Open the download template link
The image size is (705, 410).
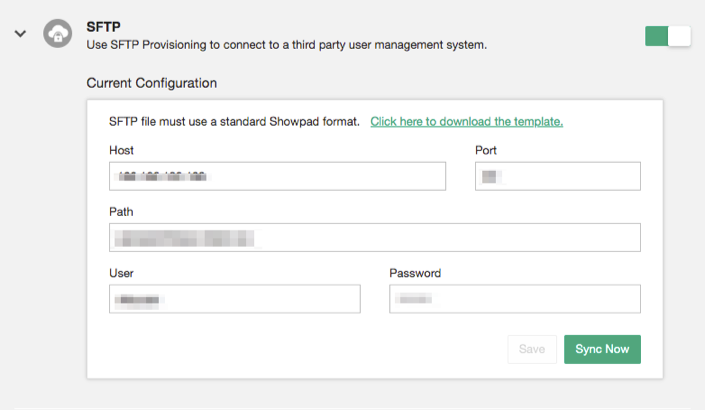tap(466, 121)
